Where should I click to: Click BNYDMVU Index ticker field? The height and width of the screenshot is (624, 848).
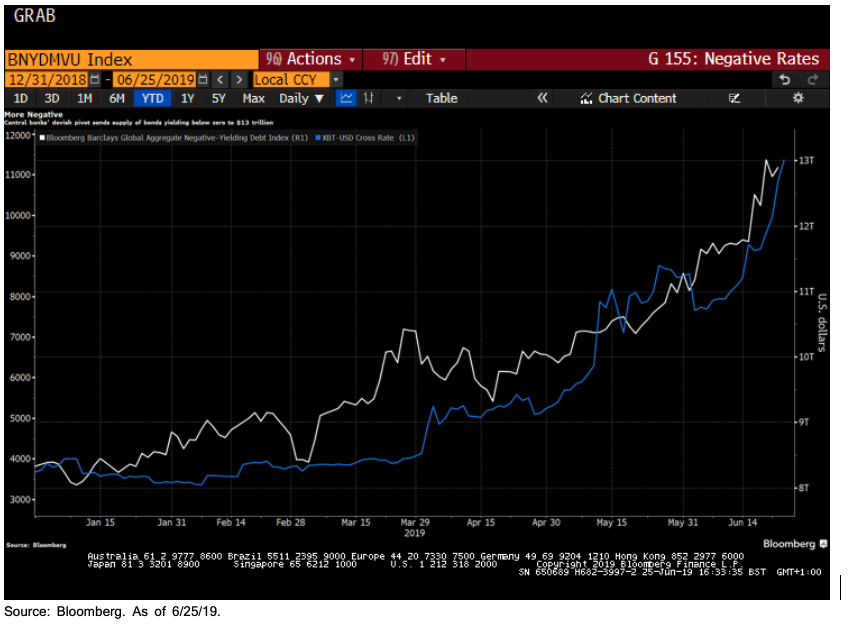pyautogui.click(x=131, y=59)
